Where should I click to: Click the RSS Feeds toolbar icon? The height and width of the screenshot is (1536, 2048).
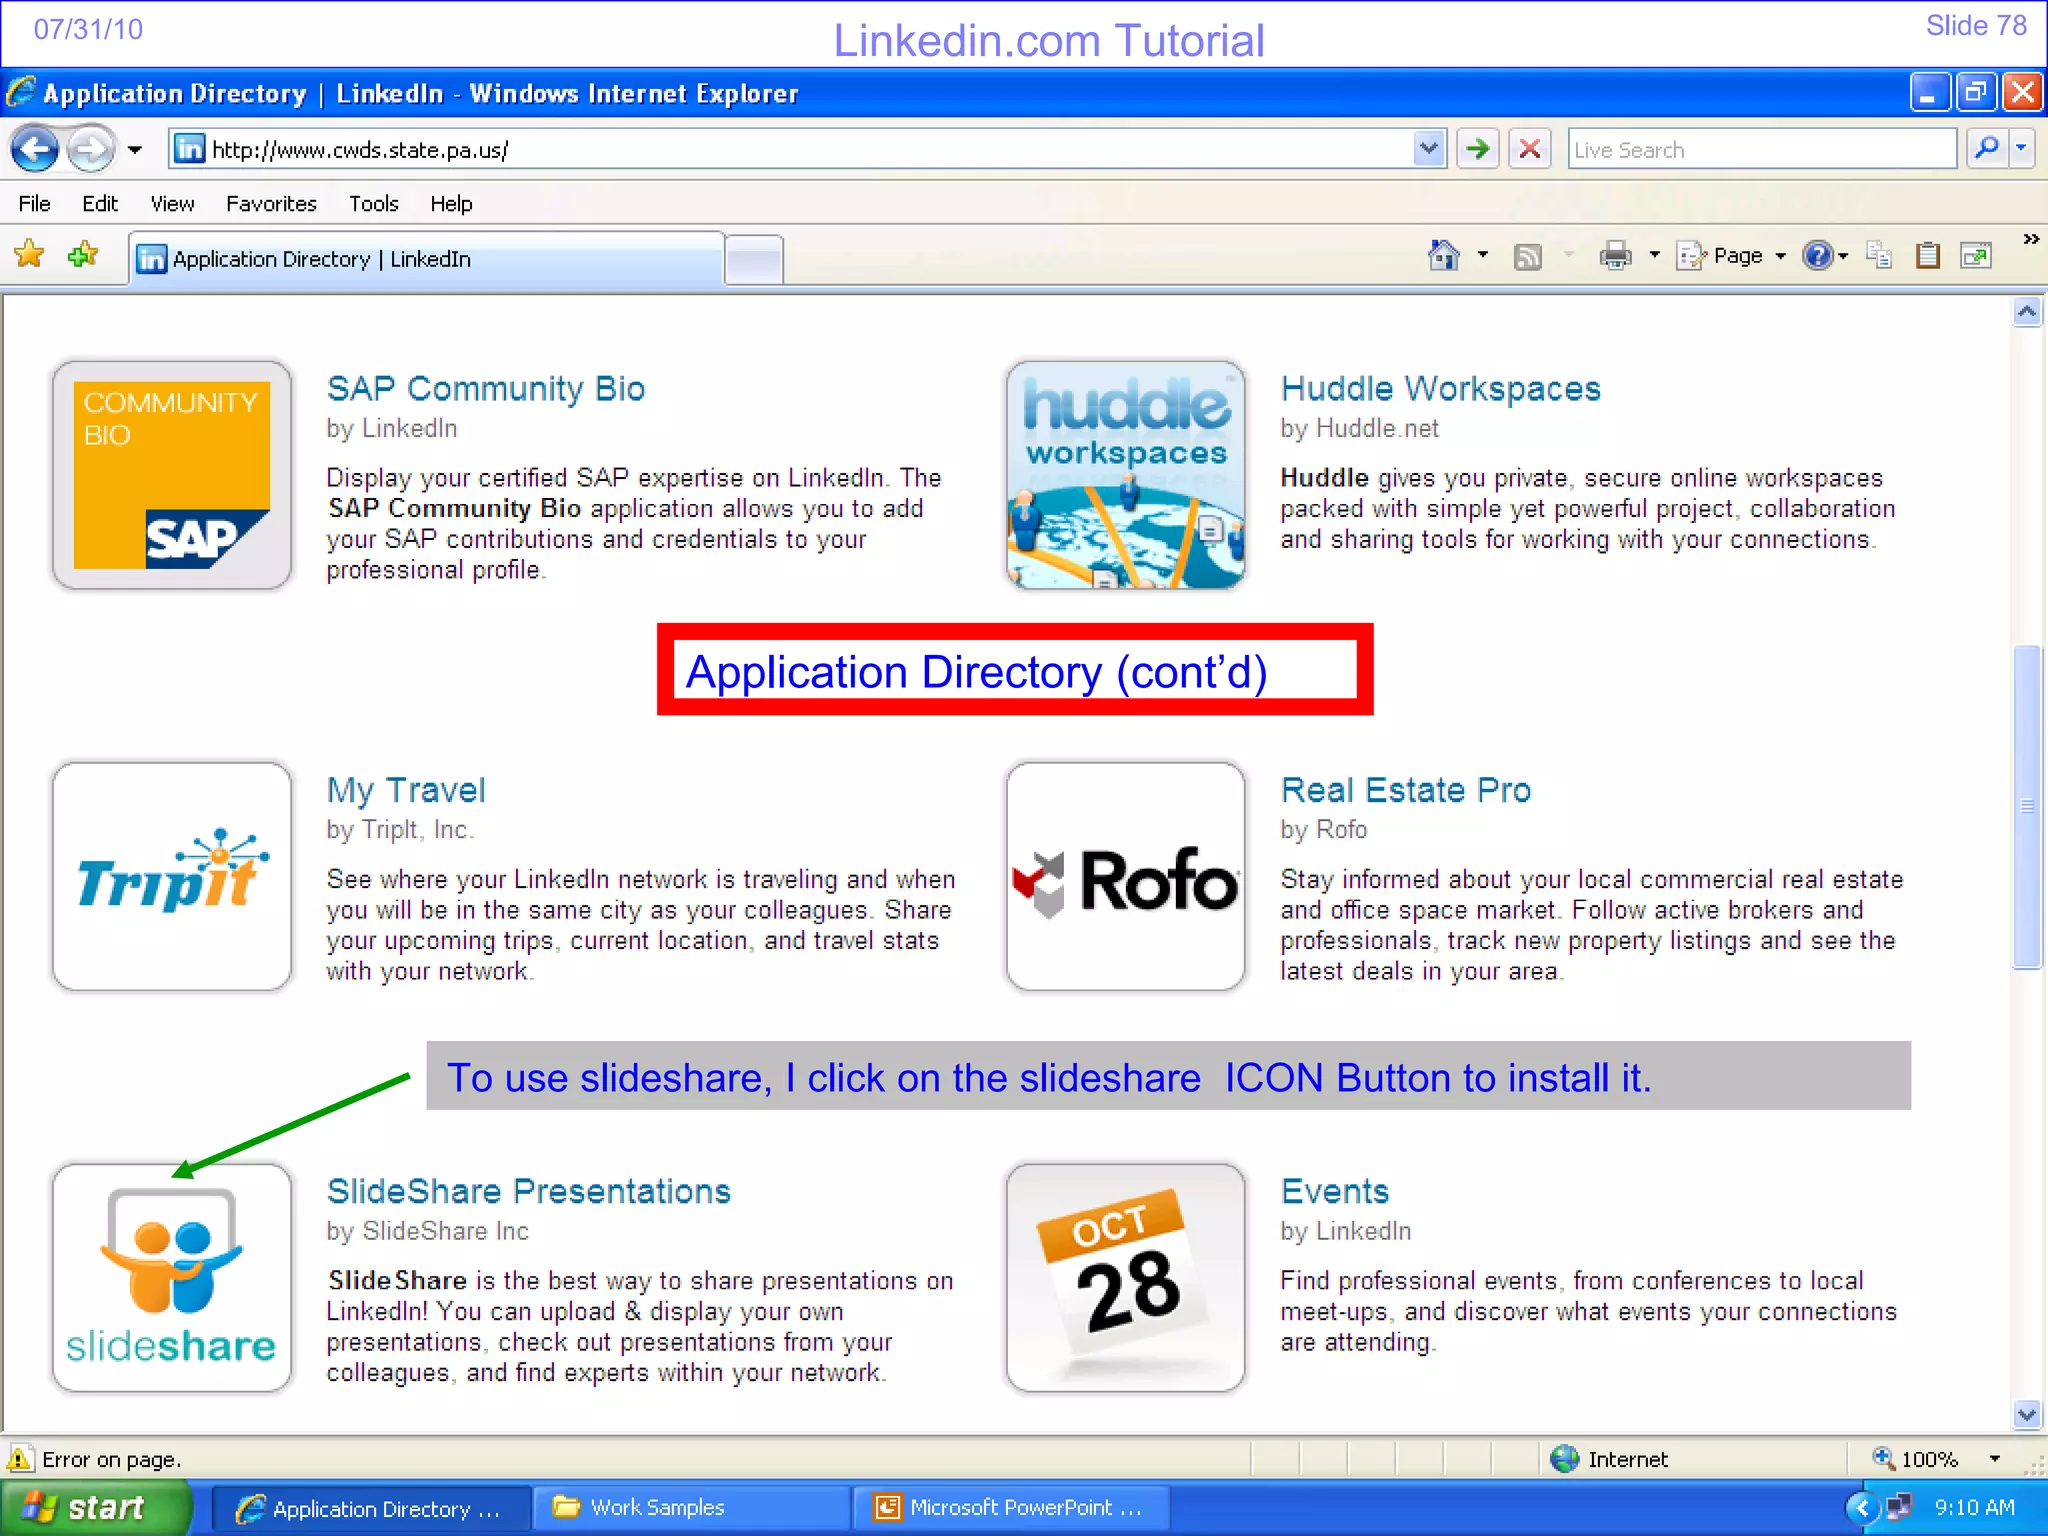pyautogui.click(x=1527, y=257)
